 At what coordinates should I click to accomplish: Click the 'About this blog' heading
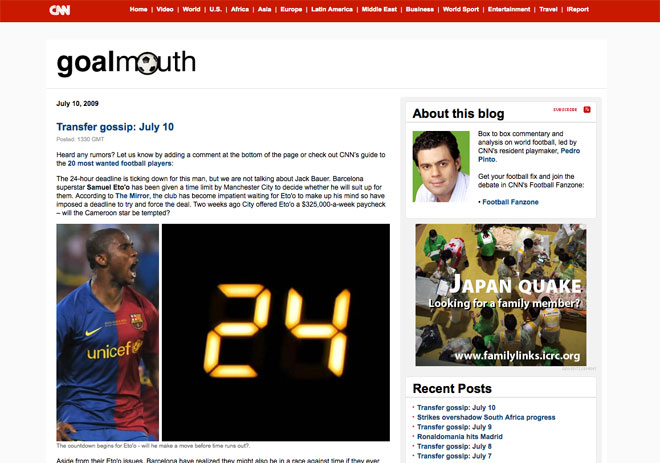pyautogui.click(x=458, y=114)
